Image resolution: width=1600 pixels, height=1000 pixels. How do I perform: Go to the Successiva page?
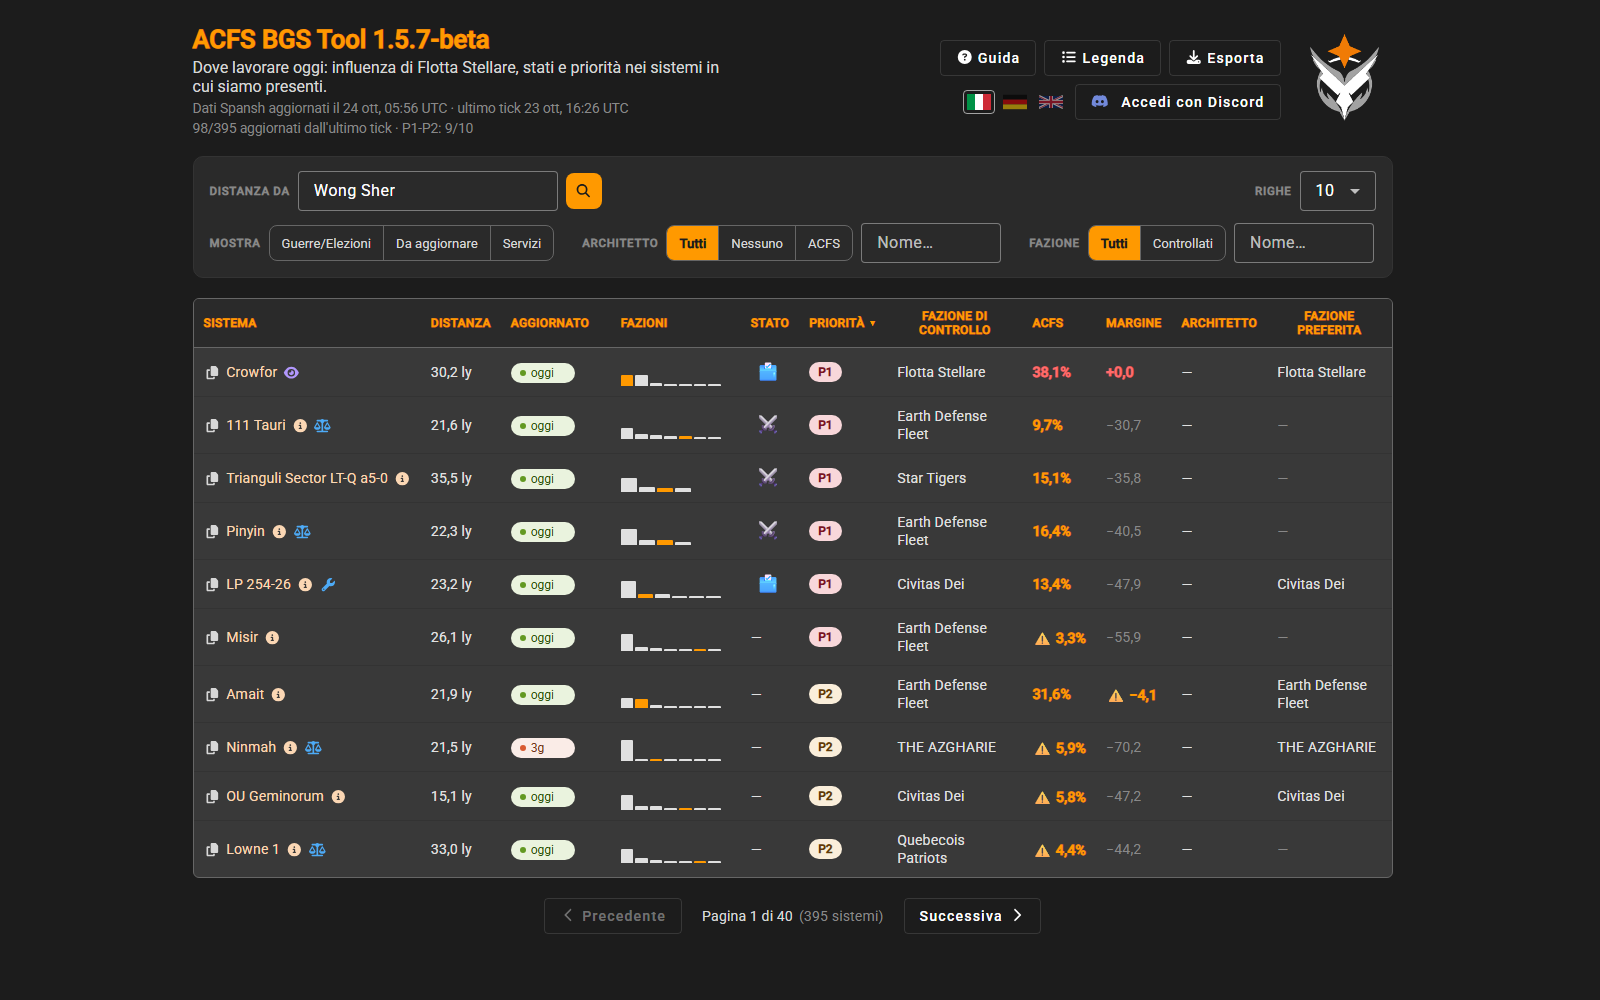tap(972, 916)
